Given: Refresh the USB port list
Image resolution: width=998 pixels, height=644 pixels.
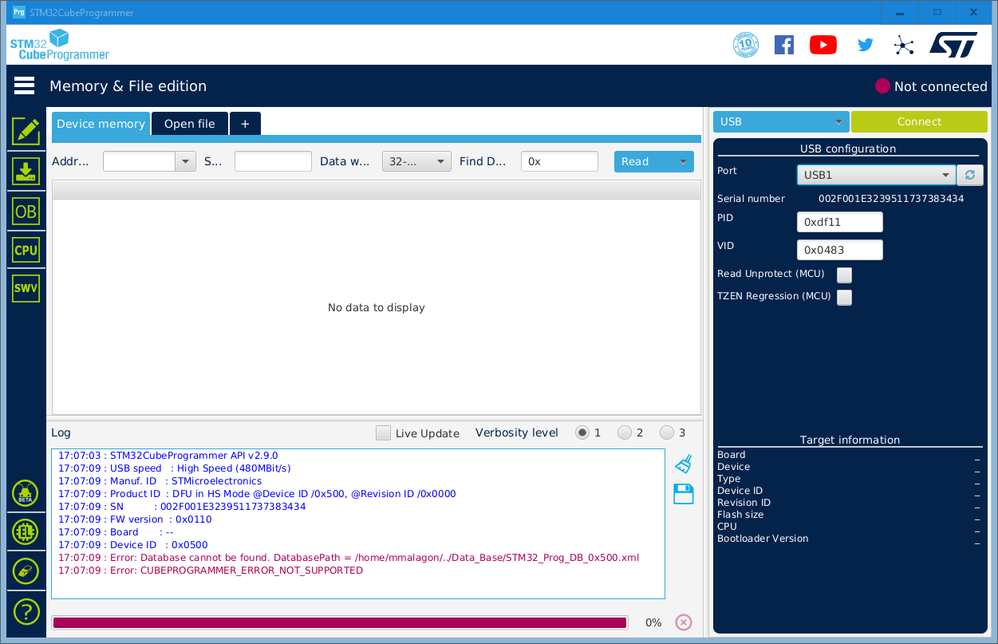Looking at the screenshot, I should tap(970, 175).
